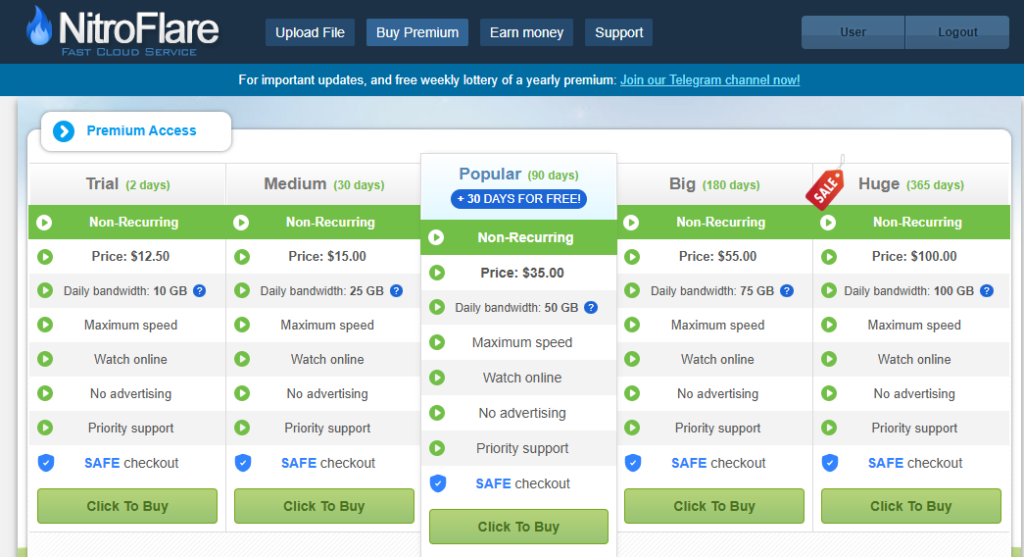Click green arrow beside Medium Price $15.00
This screenshot has width=1024, height=557.
[242, 257]
